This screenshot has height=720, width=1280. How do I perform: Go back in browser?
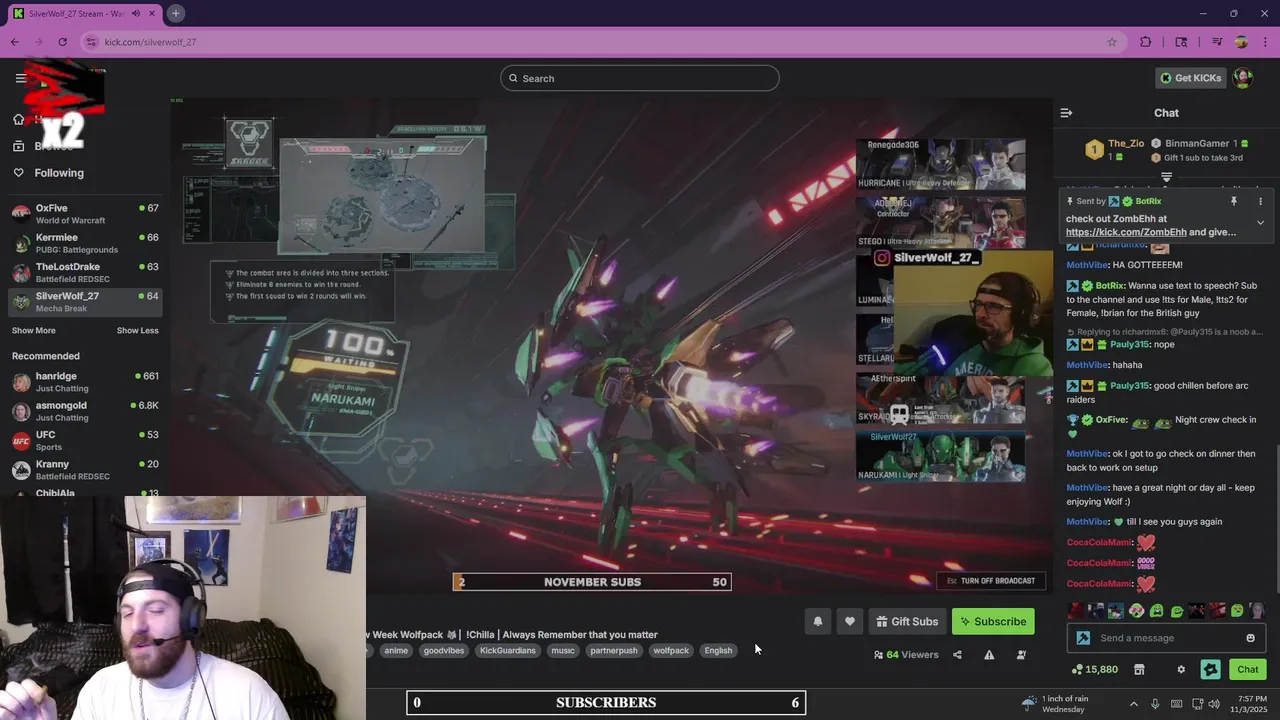(15, 42)
